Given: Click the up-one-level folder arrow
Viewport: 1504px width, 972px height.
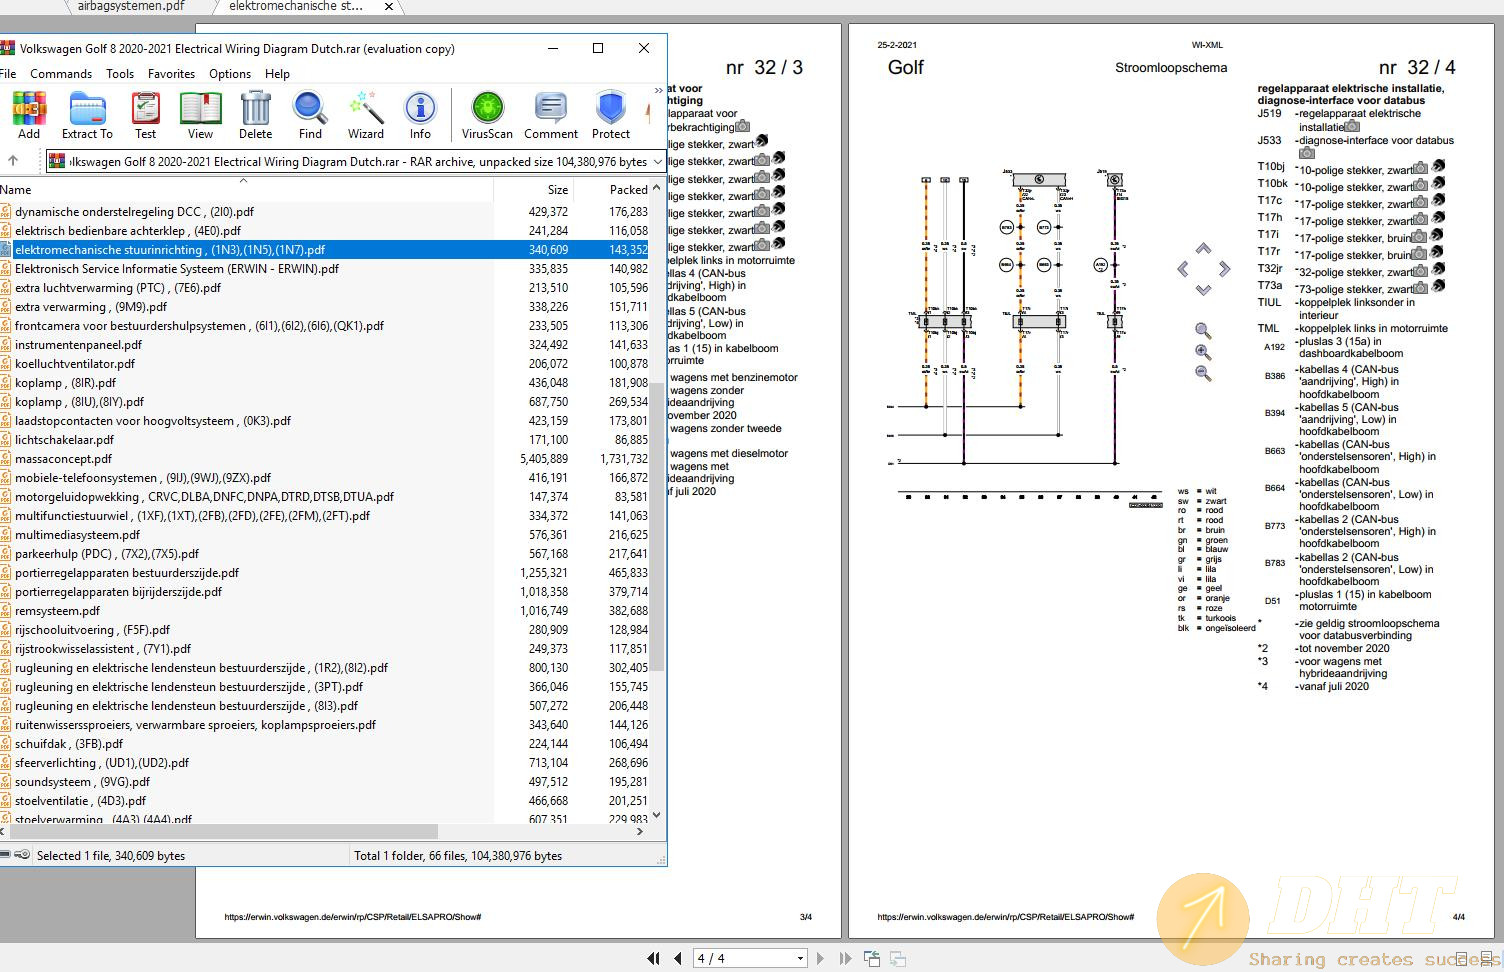Looking at the screenshot, I should 13,161.
